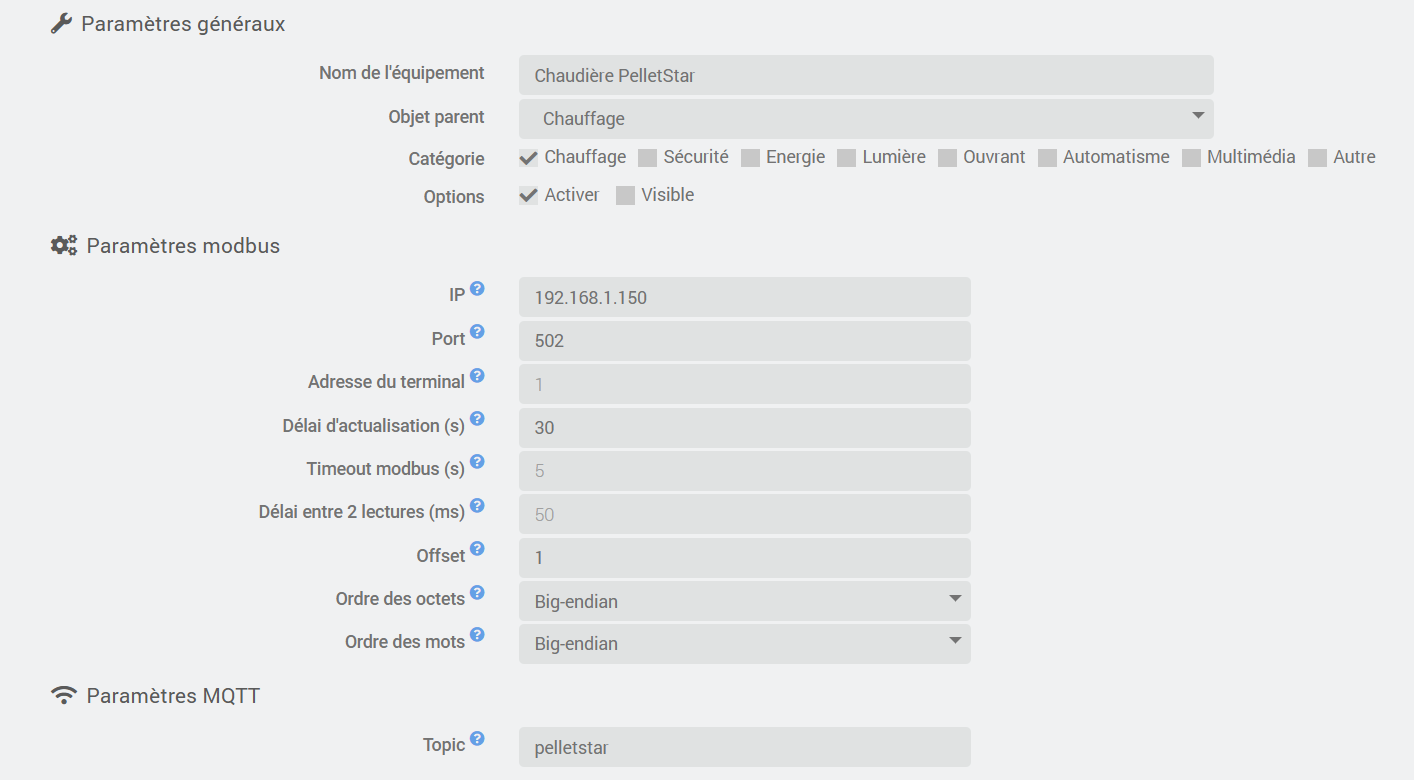Click the Catégorie label
Screen dimensions: 1414x780
pyautogui.click(x=446, y=159)
